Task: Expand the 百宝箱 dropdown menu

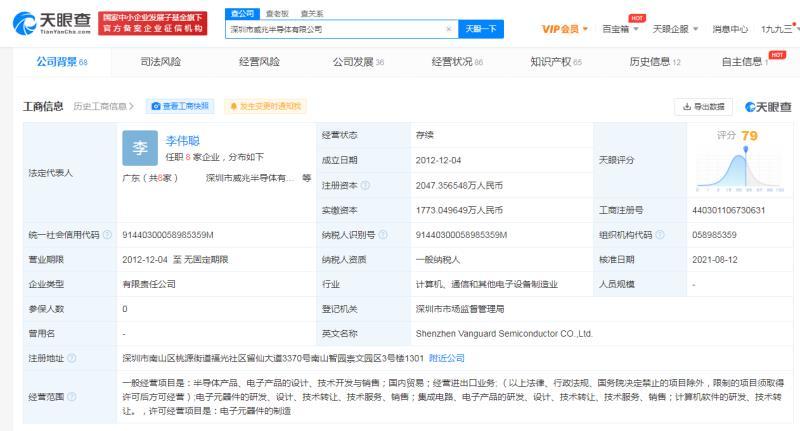Action: pyautogui.click(x=621, y=30)
